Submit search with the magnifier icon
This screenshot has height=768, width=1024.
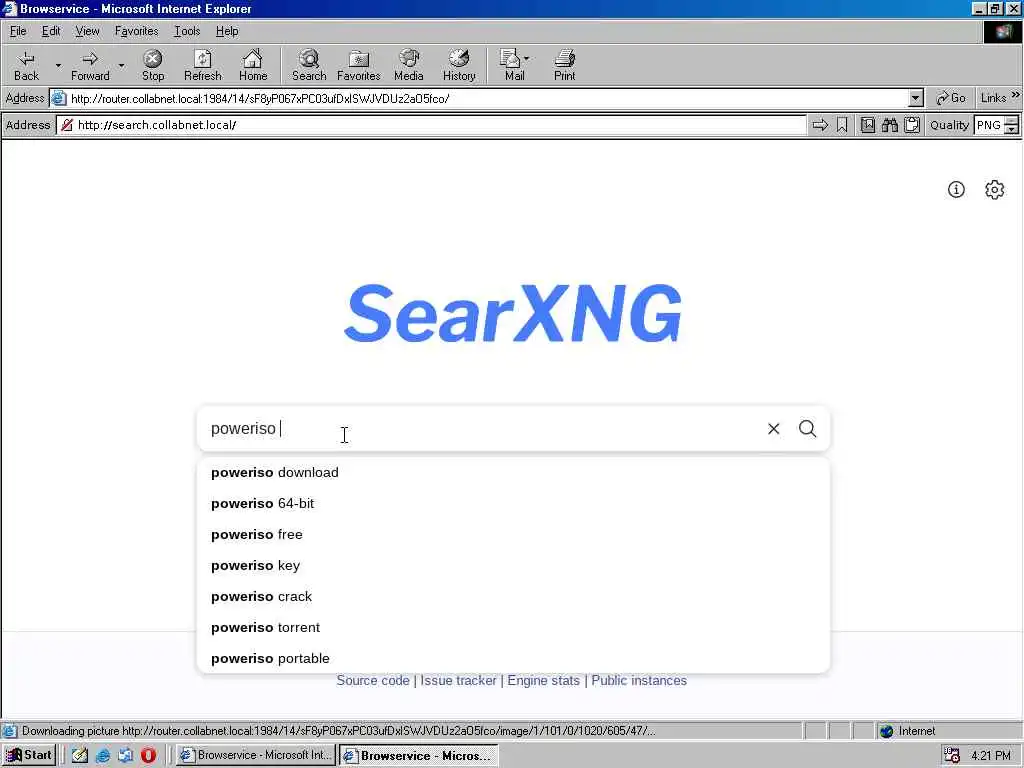[808, 428]
